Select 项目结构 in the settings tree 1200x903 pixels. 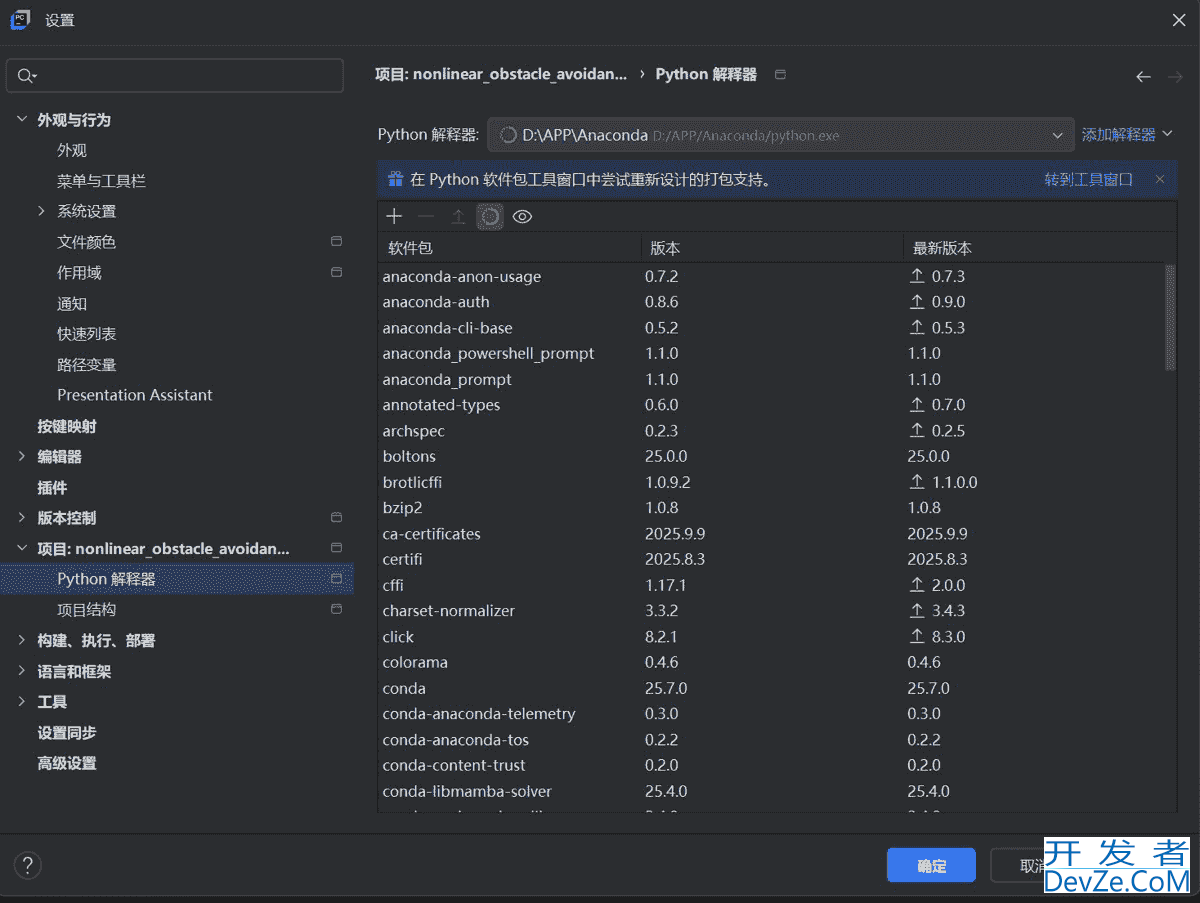(86, 610)
